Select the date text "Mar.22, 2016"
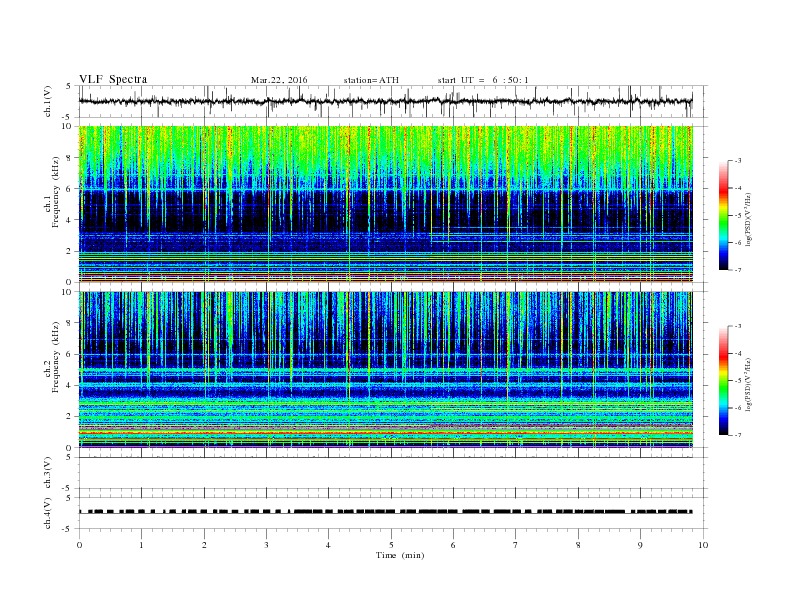This screenshot has width=792, height=612. [x=279, y=80]
